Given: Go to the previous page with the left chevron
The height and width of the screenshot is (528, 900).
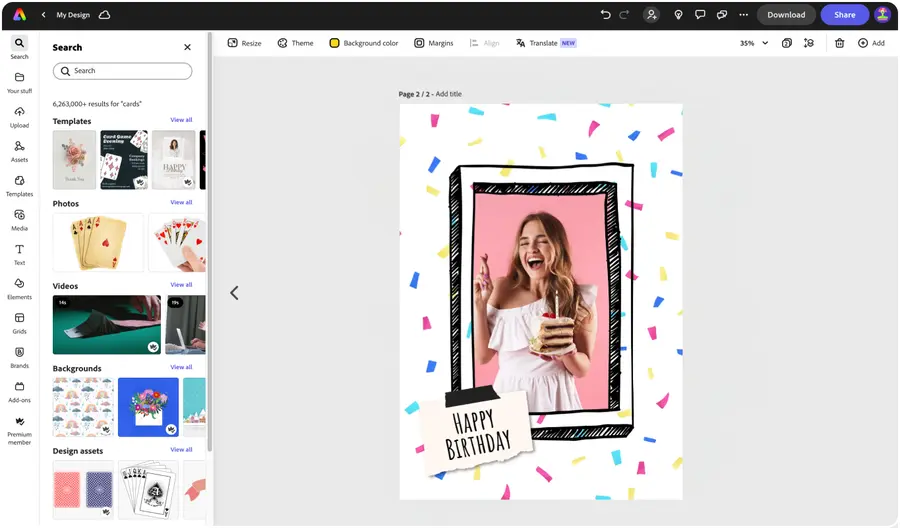Looking at the screenshot, I should [x=234, y=293].
